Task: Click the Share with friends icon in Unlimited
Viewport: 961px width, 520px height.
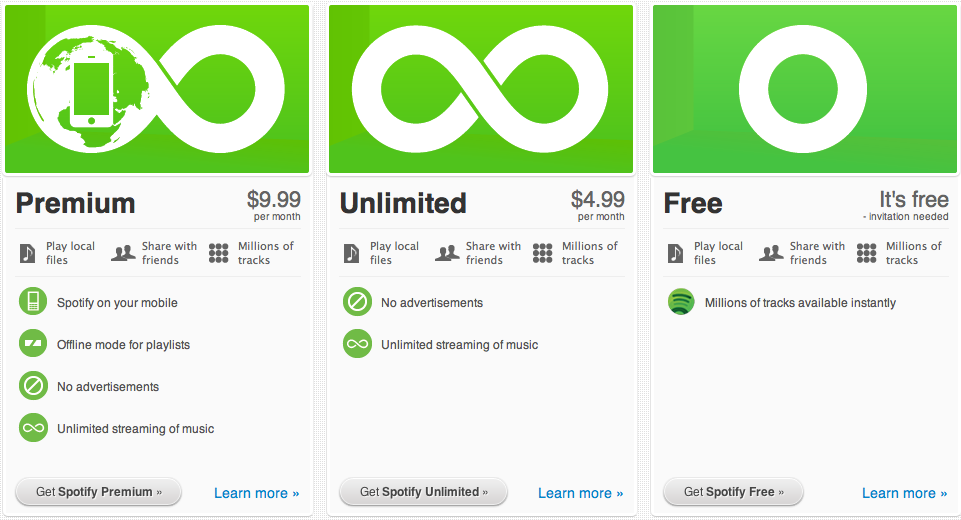Action: [447, 253]
